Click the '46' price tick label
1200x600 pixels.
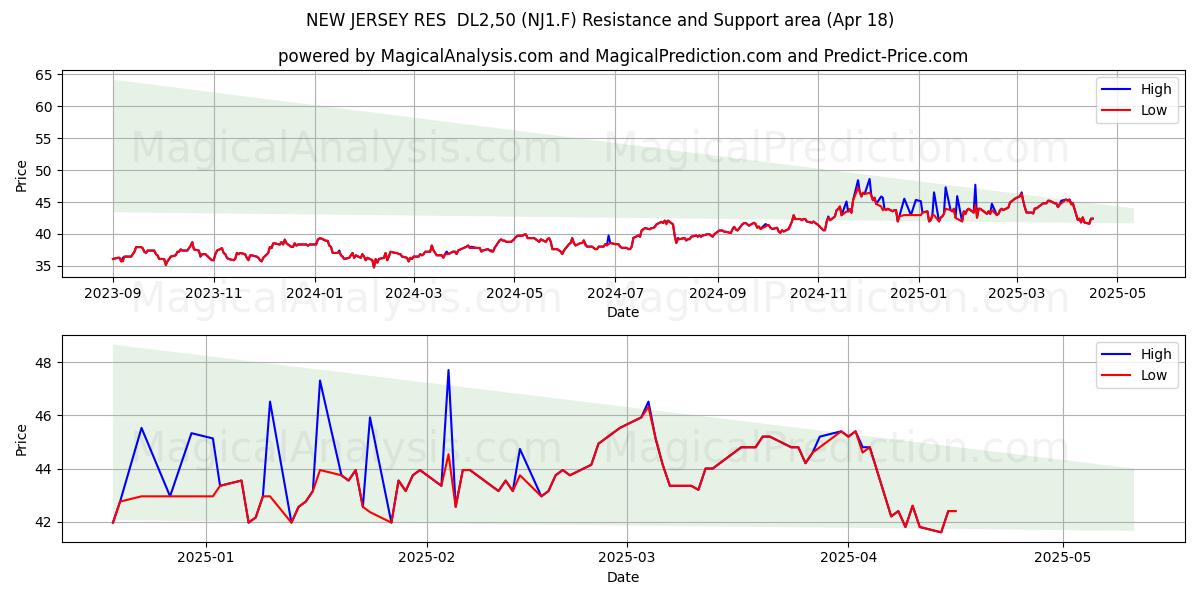pos(45,416)
